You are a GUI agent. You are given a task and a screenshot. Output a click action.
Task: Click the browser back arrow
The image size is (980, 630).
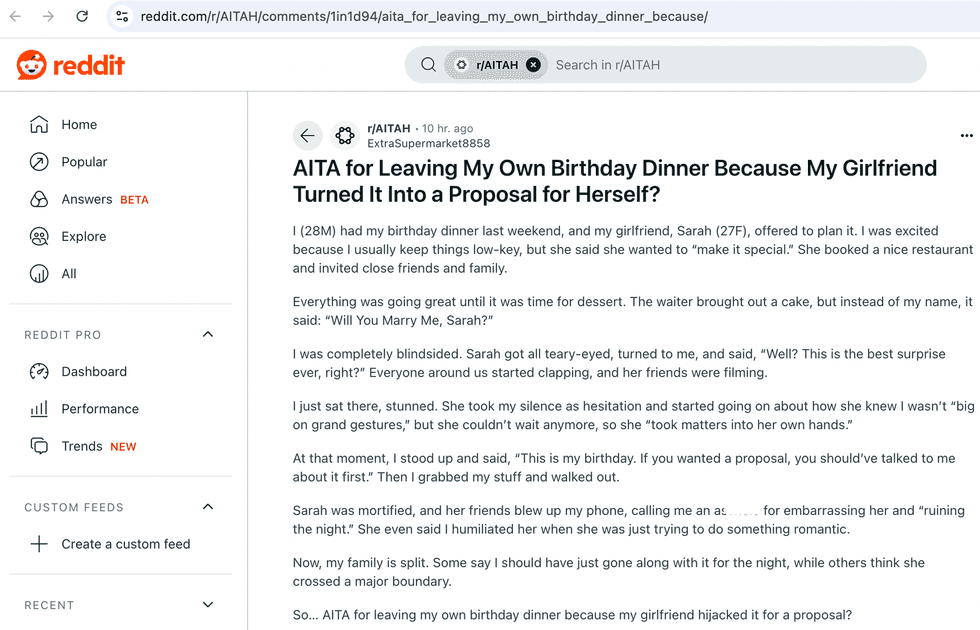coord(16,16)
